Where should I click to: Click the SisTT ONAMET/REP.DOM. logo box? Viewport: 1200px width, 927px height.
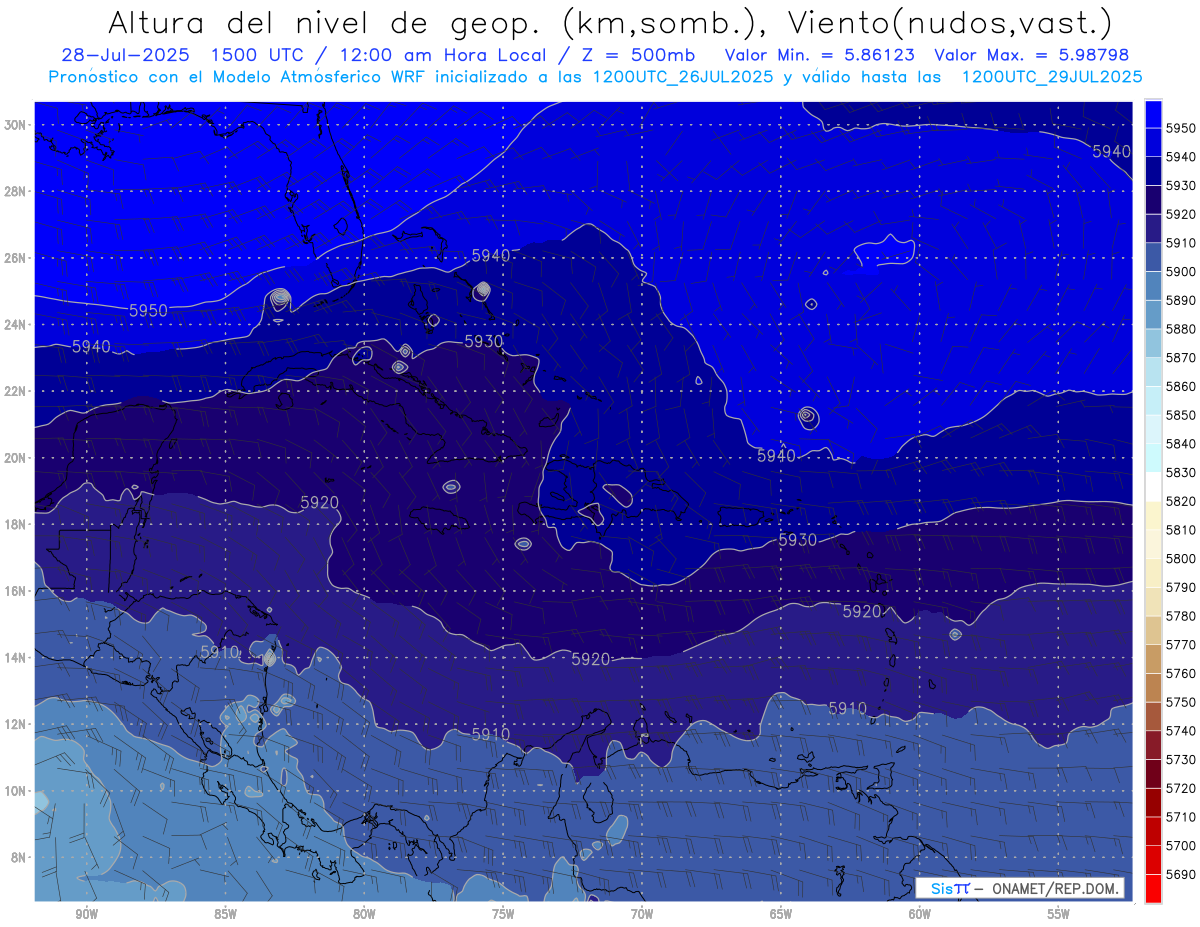[x=1020, y=888]
